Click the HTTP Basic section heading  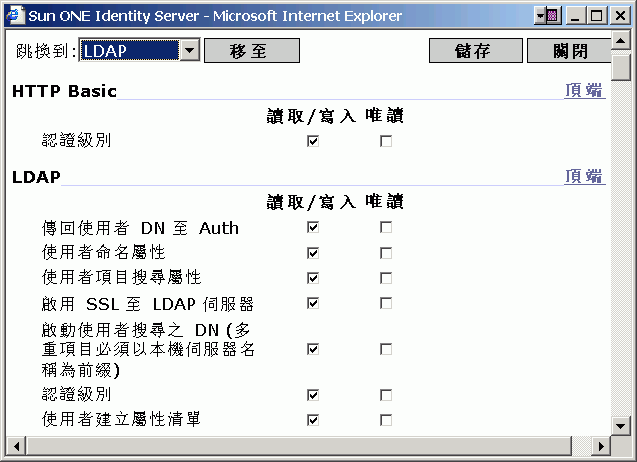click(x=64, y=91)
